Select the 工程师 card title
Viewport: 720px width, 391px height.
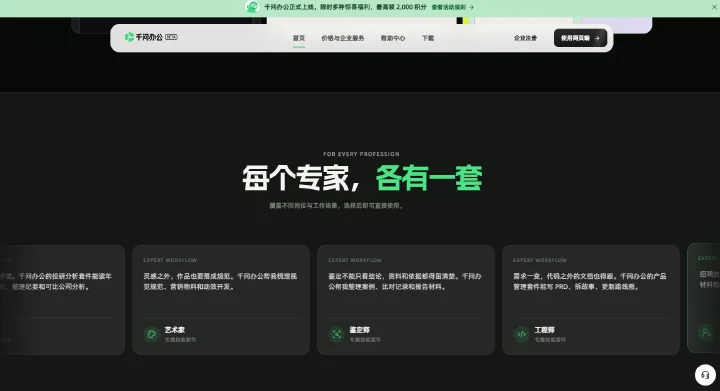[545, 330]
